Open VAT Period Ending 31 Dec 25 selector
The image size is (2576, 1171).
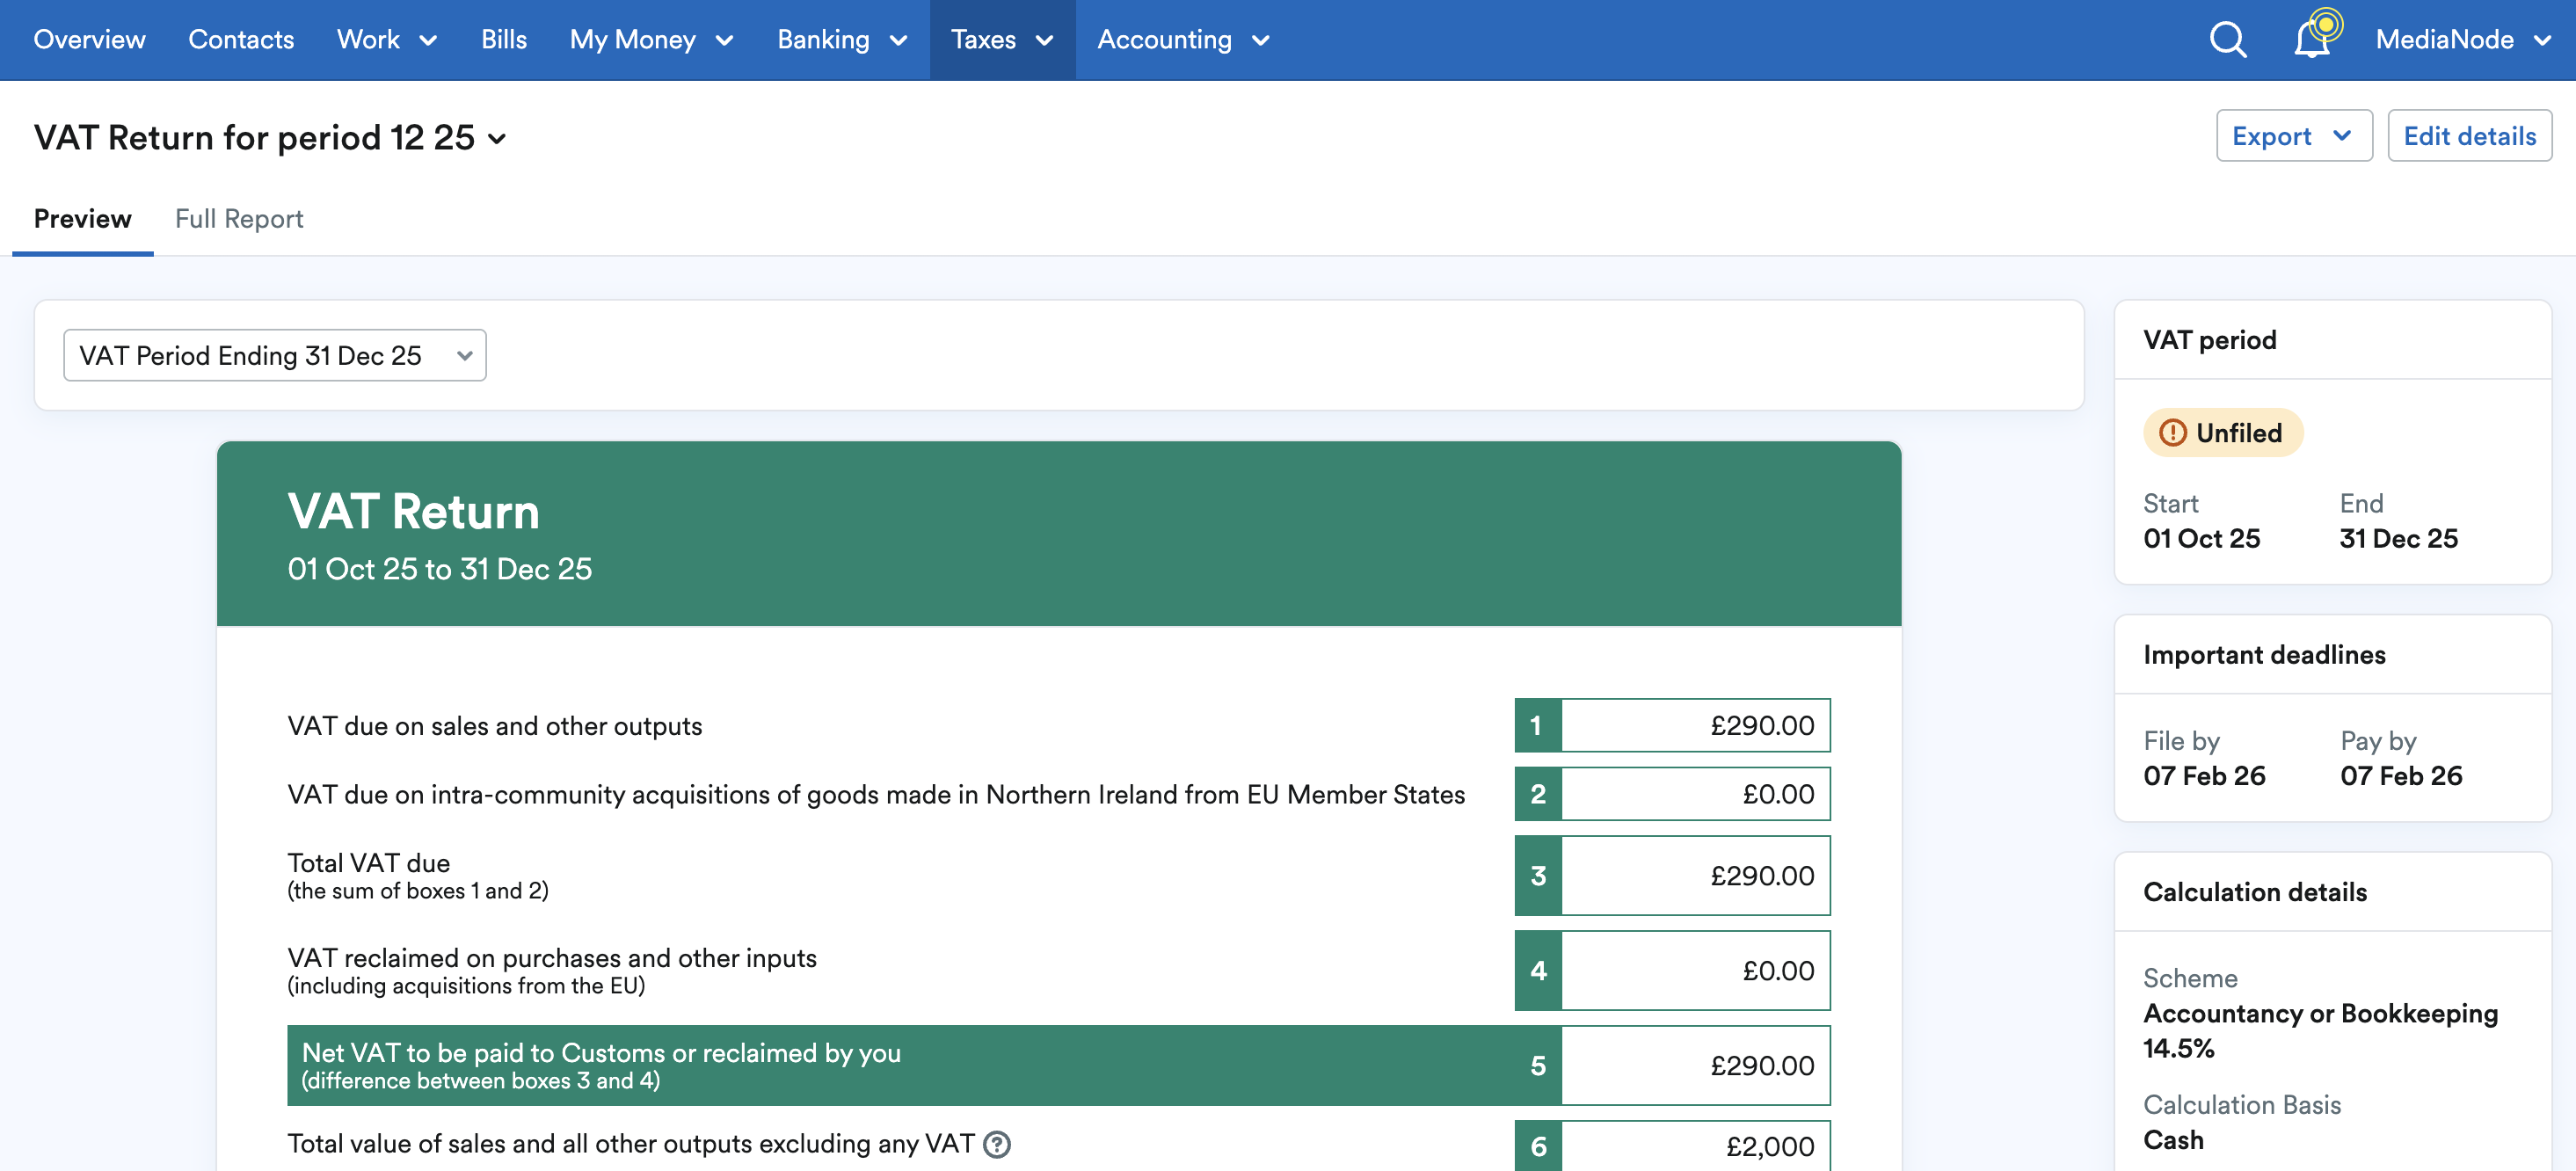pos(275,356)
